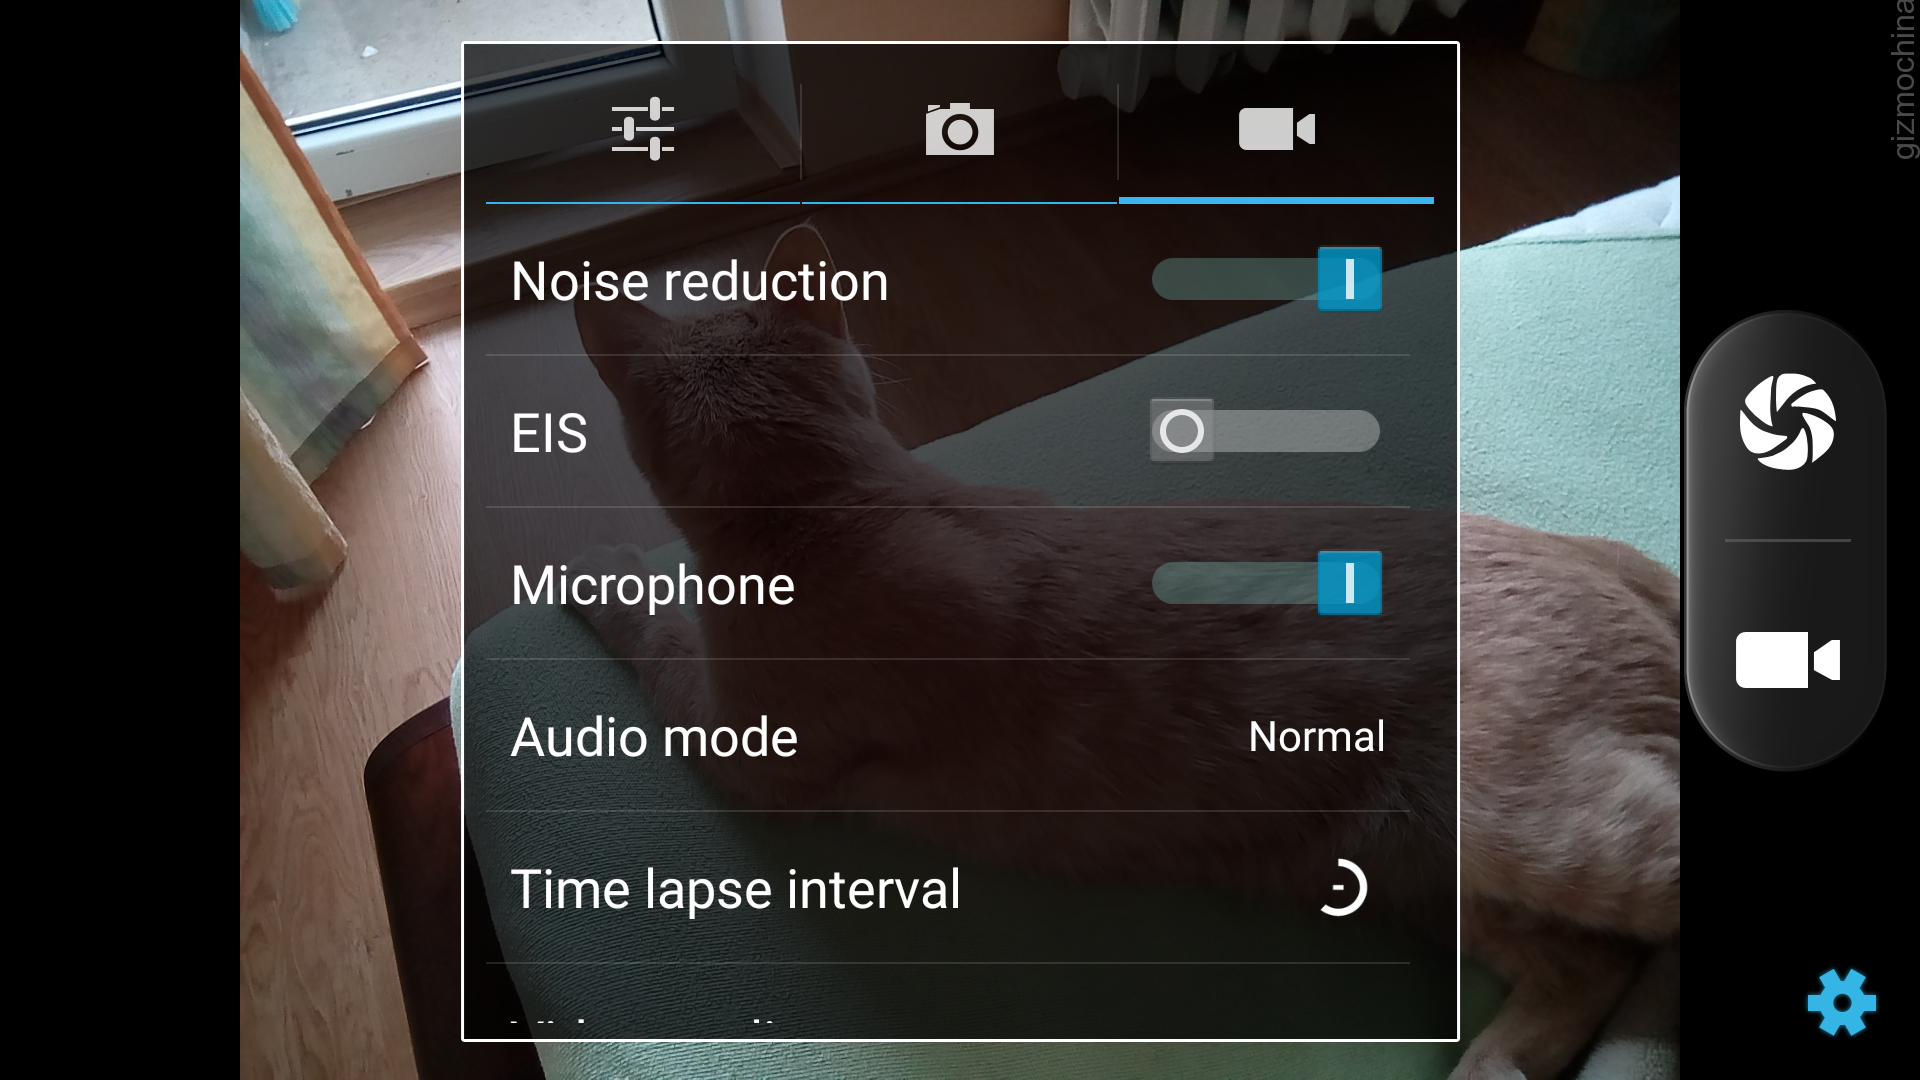Screen dimensions: 1920x1080
Task: Click the Microphone setting label
Action: [x=652, y=586]
